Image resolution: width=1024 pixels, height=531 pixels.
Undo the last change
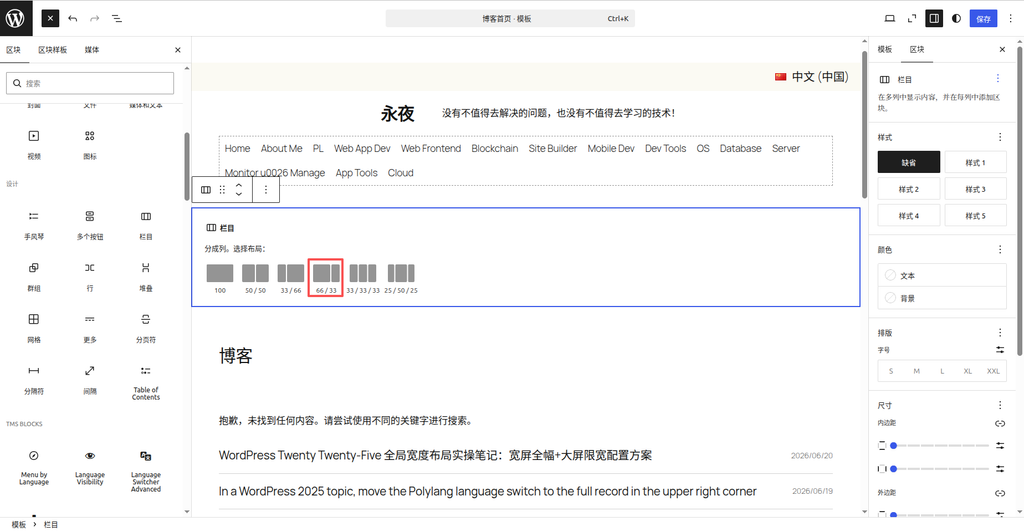(72, 18)
